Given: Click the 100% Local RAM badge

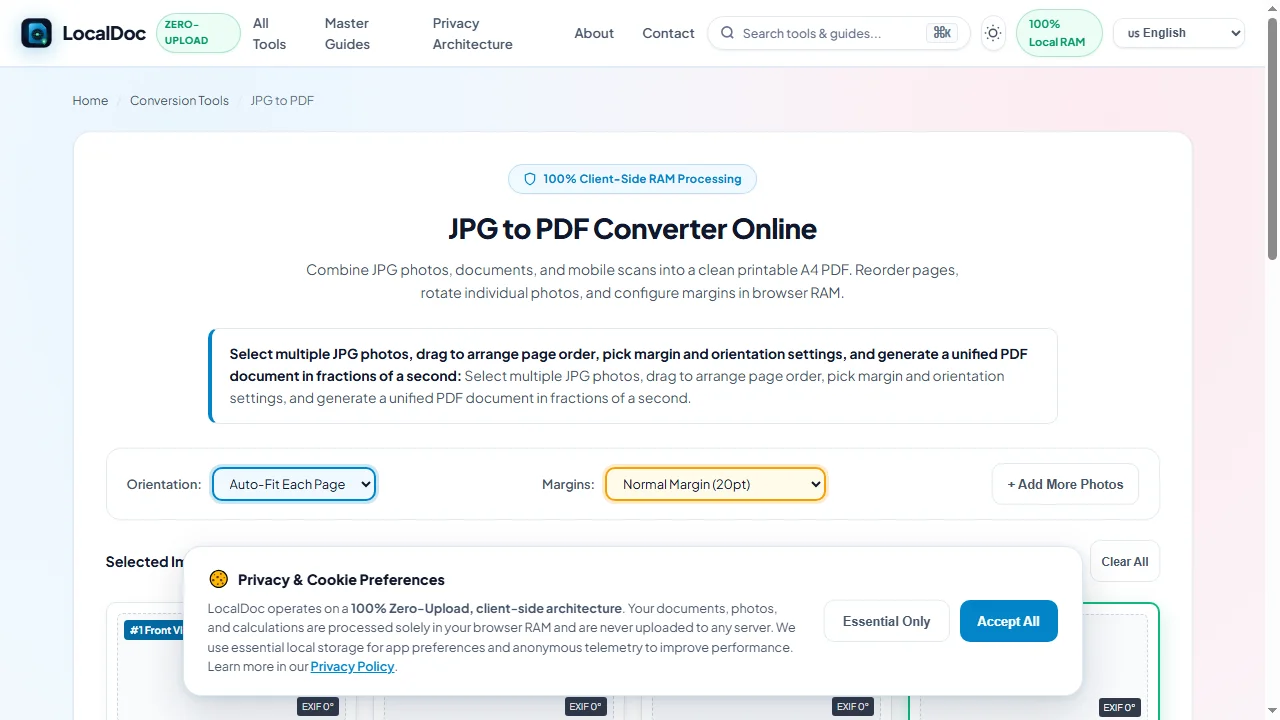Looking at the screenshot, I should (x=1059, y=33).
